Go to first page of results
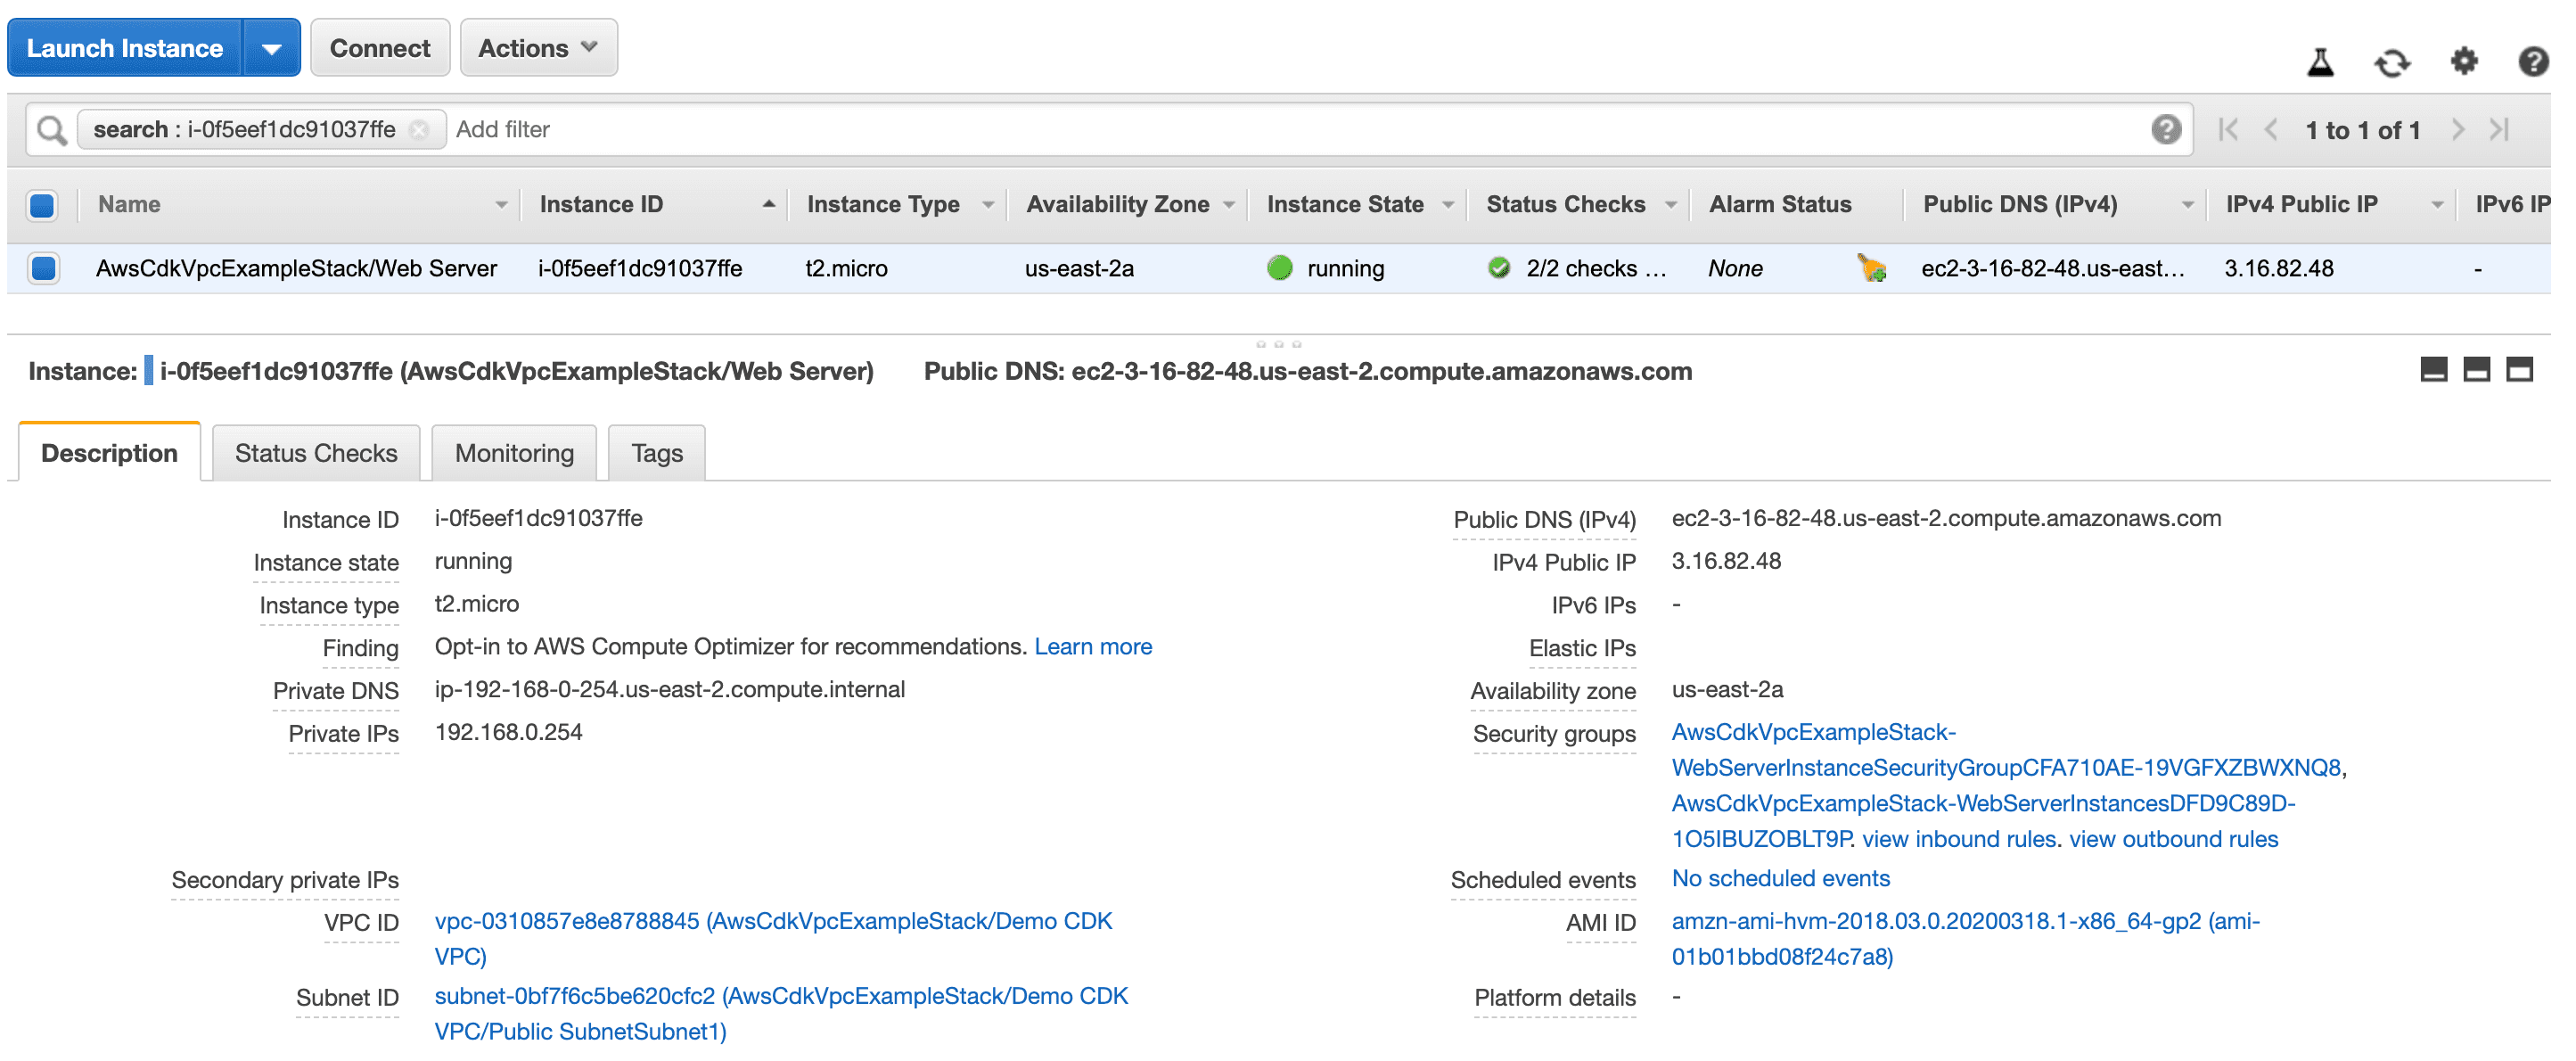This screenshot has width=2576, height=1061. coord(2227,130)
